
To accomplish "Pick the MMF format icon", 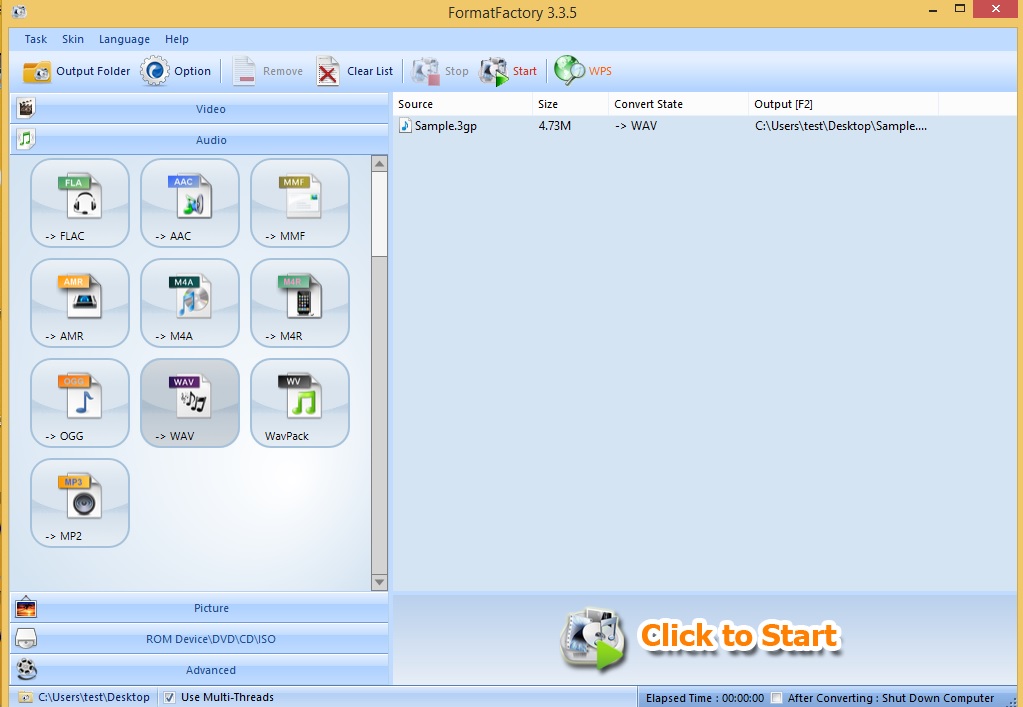I will click(300, 203).
